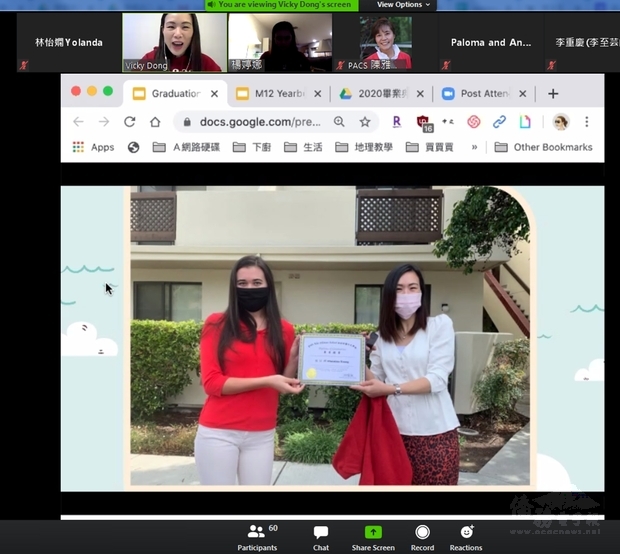Image resolution: width=620 pixels, height=554 pixels.
Task: Start recording with the Record button
Action: tap(422, 536)
